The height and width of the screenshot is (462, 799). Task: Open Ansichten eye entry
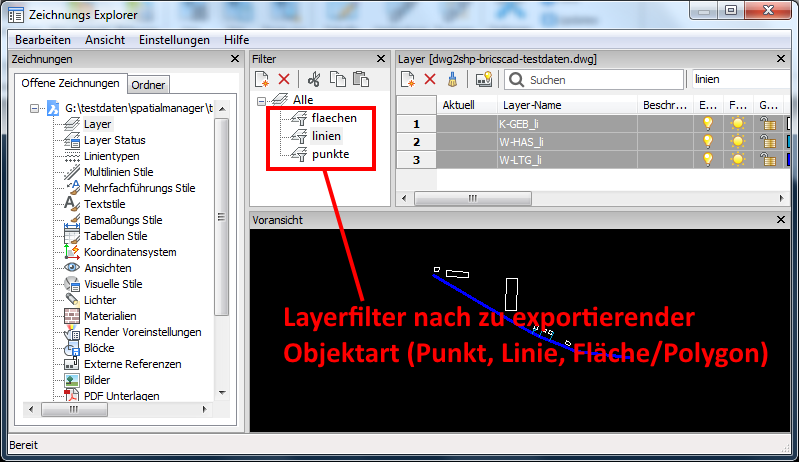click(108, 268)
